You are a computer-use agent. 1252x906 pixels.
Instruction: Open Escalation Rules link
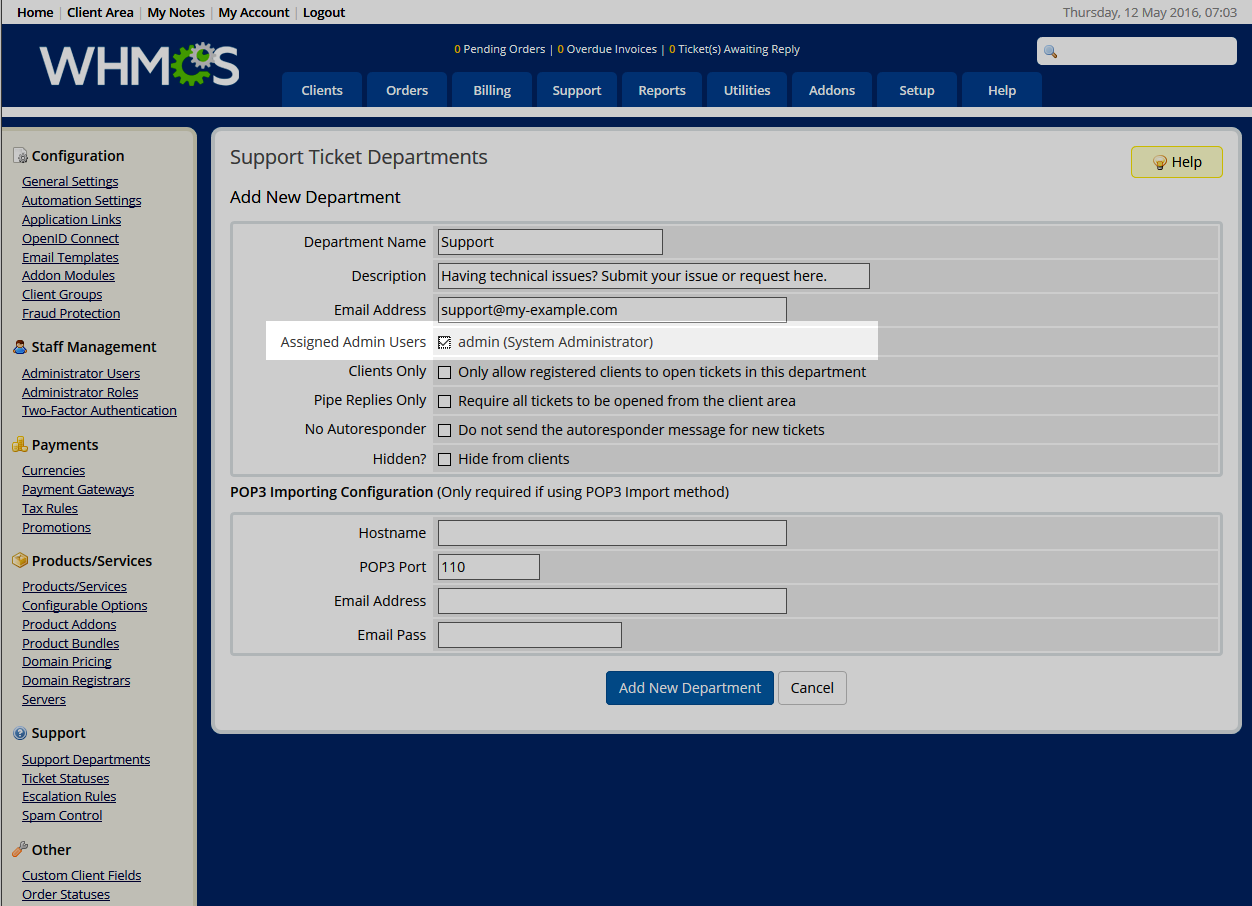tap(69, 797)
